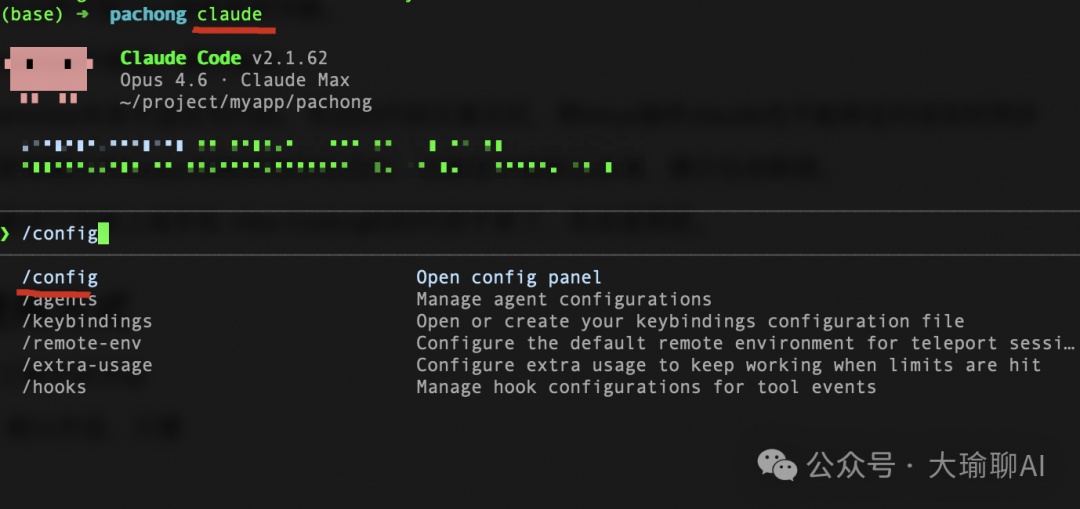
Task: Click the underlined "claude" command in the shell line
Action: click(229, 15)
